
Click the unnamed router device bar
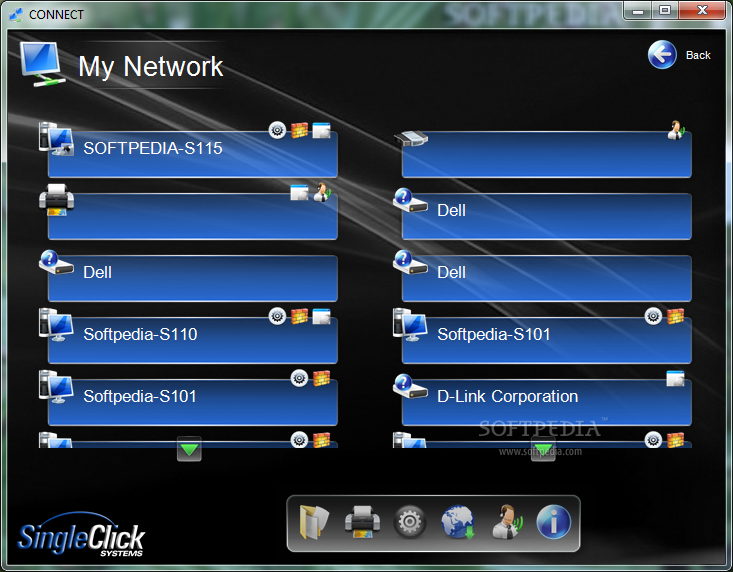coord(546,154)
